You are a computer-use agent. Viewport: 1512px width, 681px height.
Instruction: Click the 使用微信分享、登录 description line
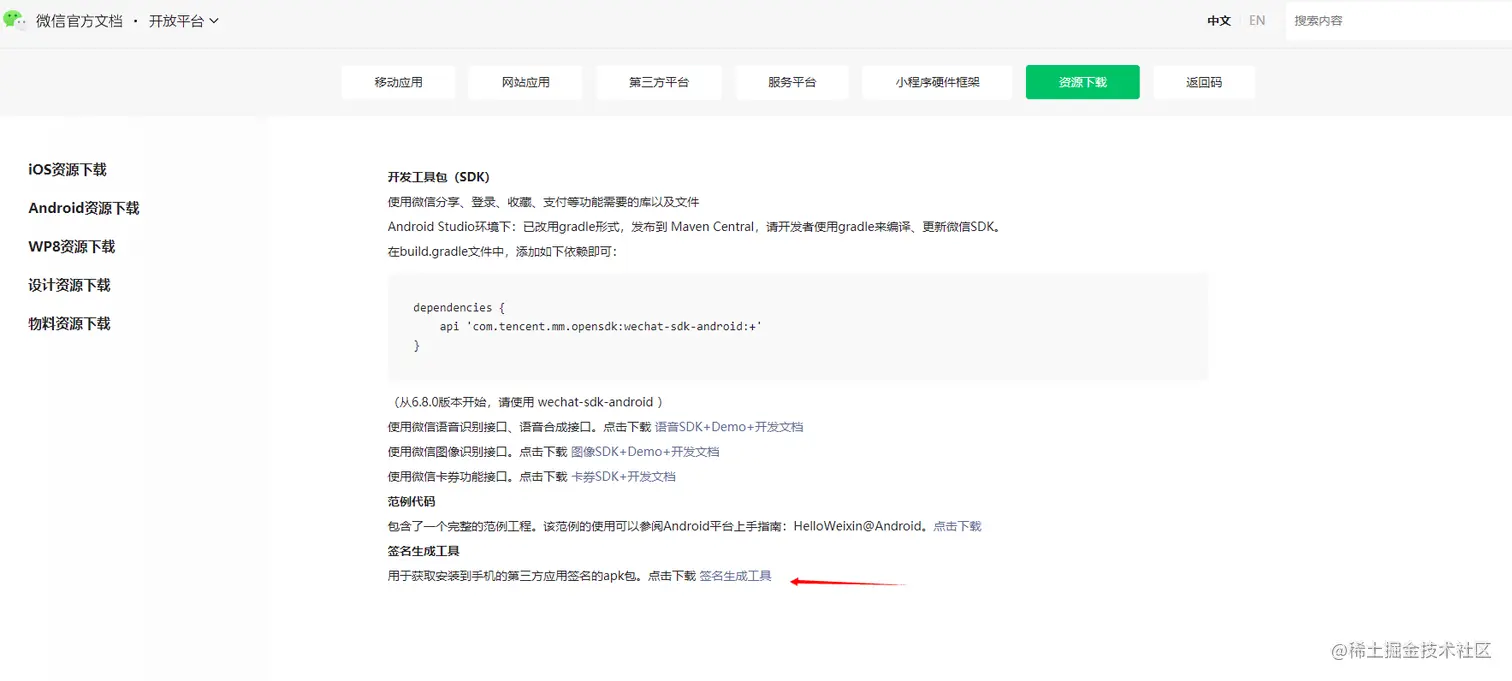pyautogui.click(x=543, y=202)
